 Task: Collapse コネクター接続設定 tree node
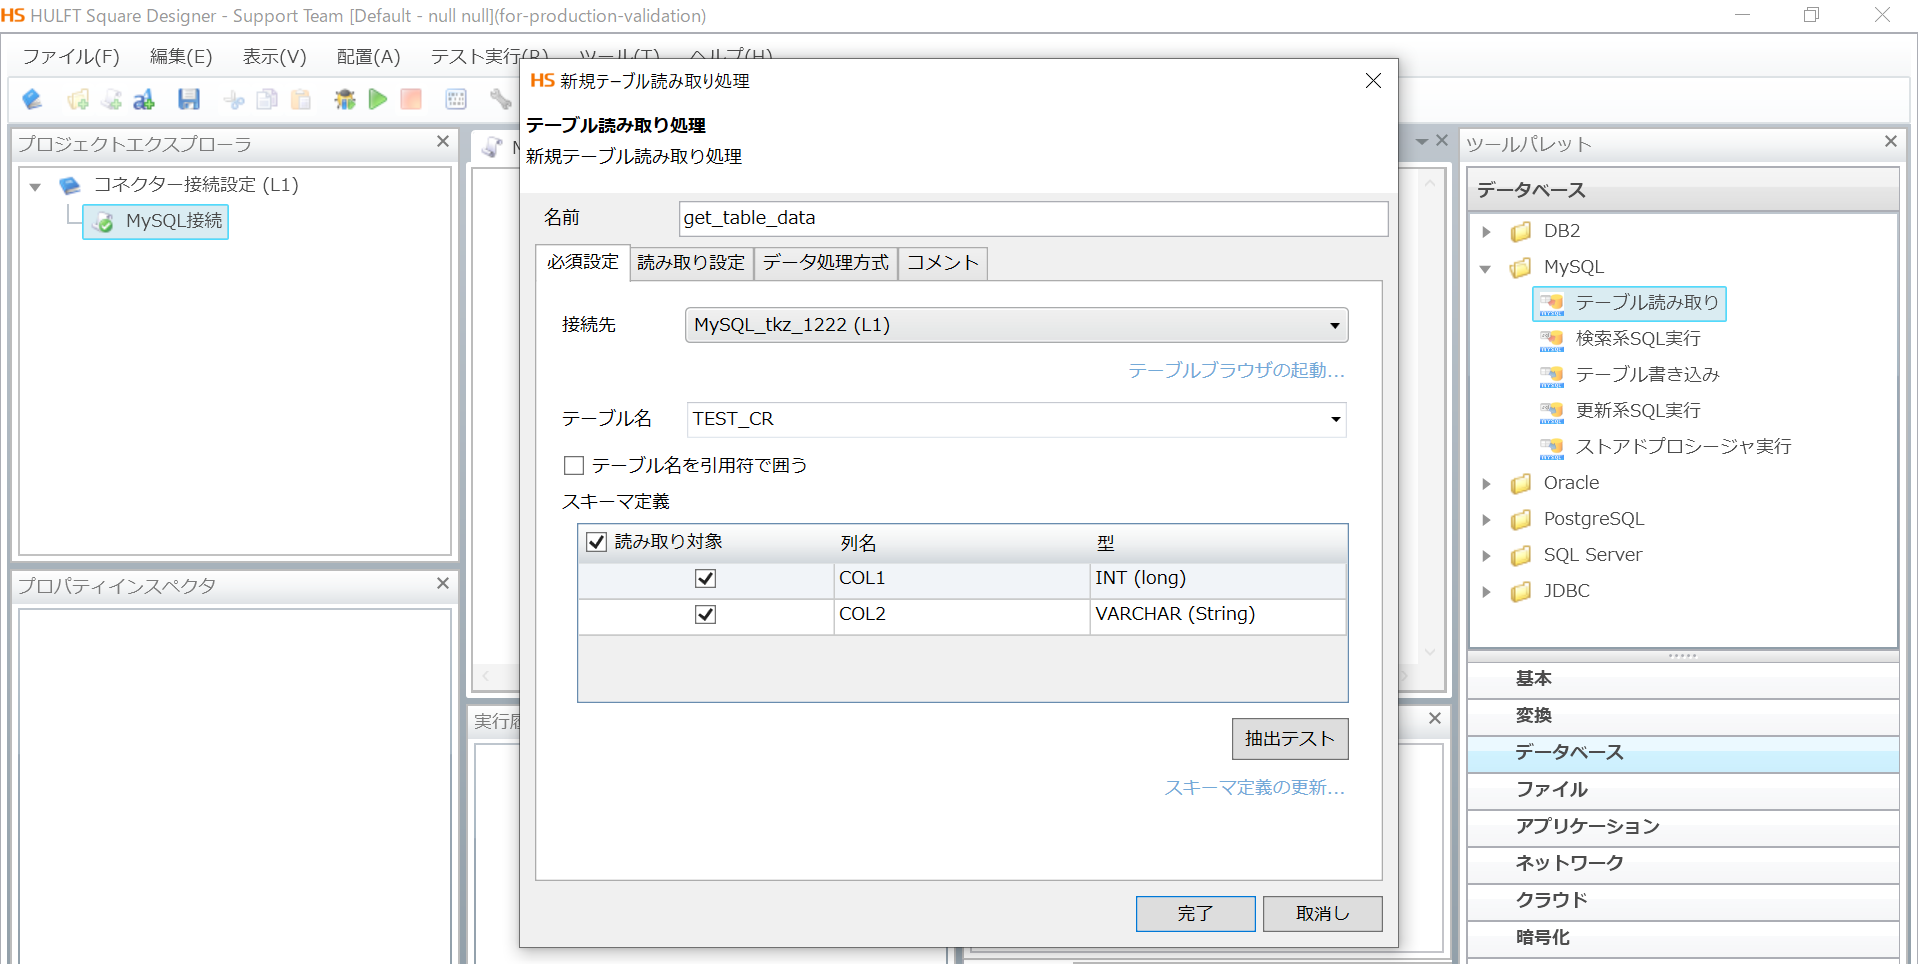35,186
